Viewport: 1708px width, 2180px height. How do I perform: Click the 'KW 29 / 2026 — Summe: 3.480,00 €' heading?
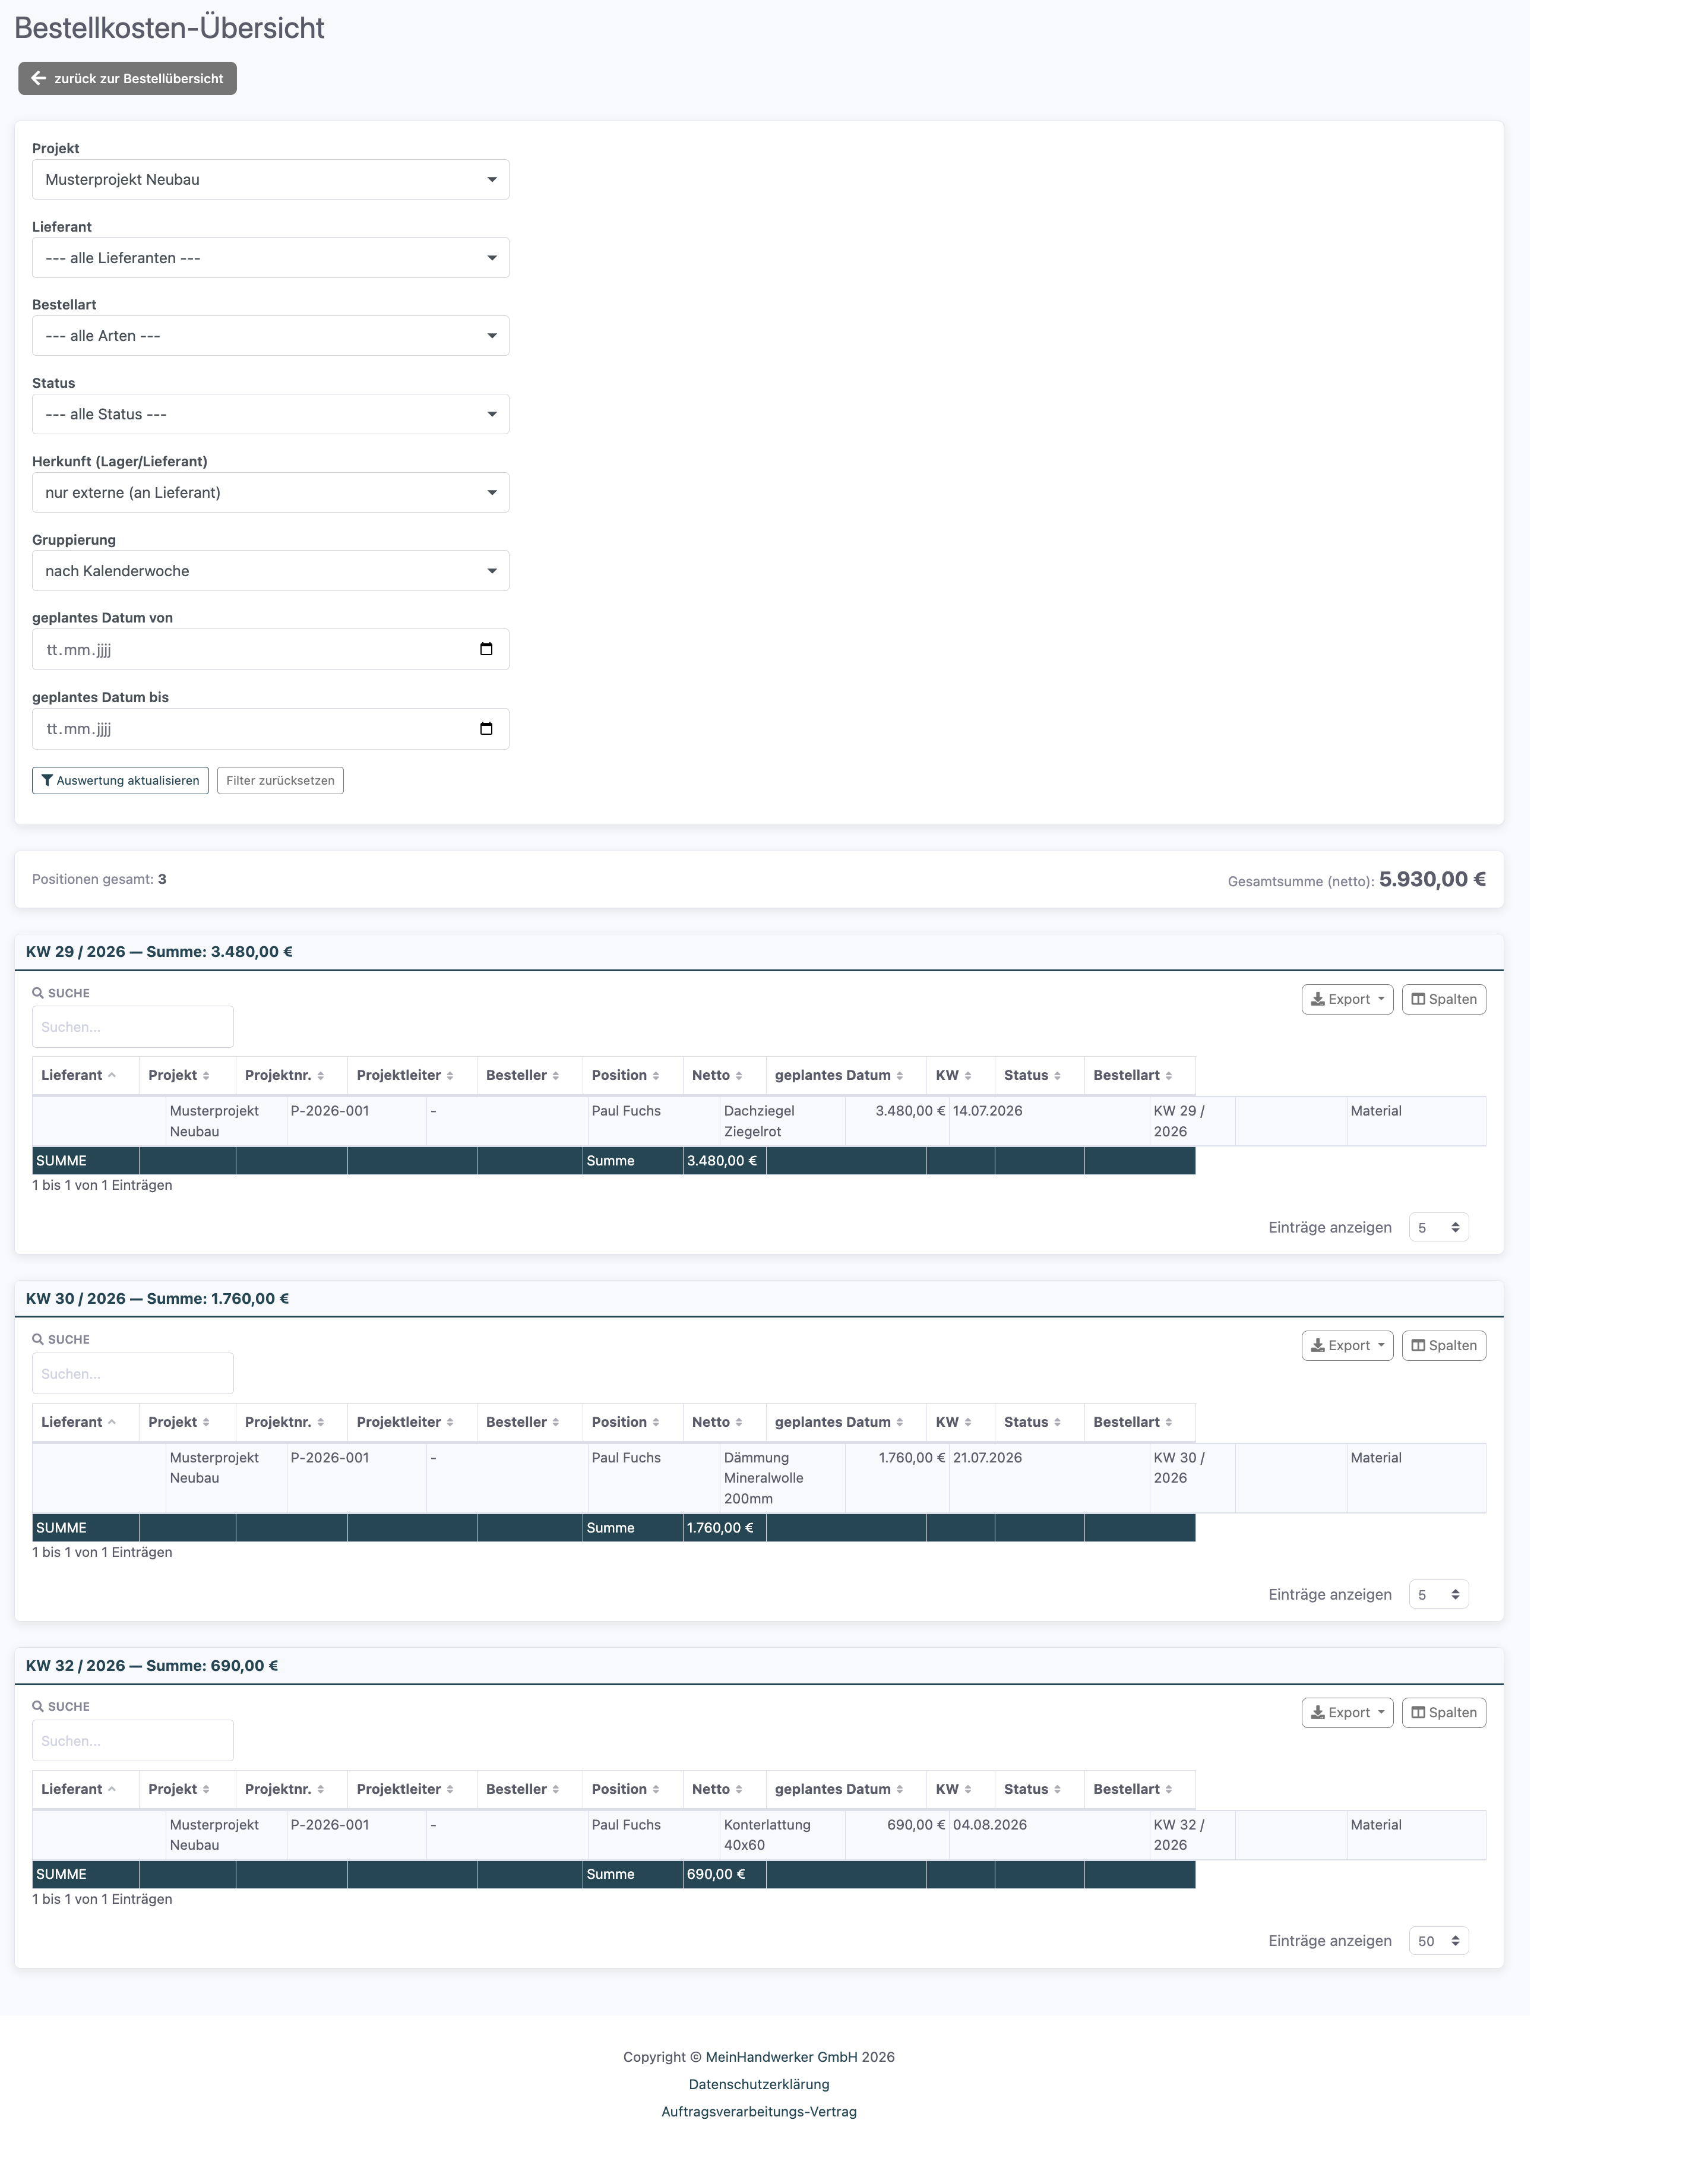[159, 952]
